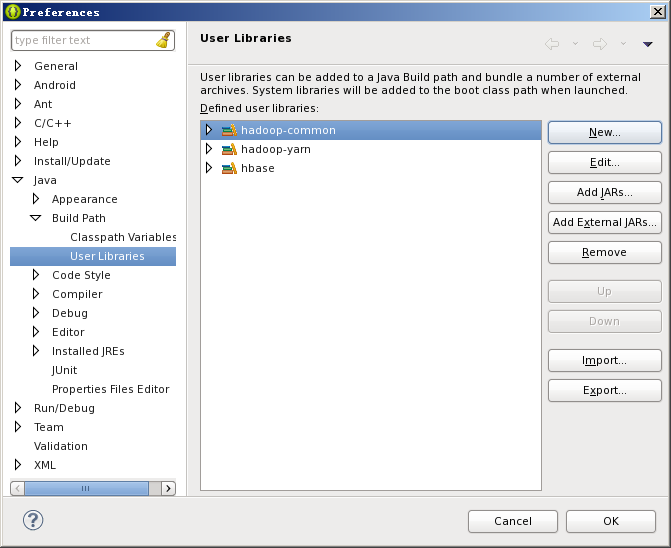Expand the Ant preferences node
671x548 pixels.
[18, 104]
